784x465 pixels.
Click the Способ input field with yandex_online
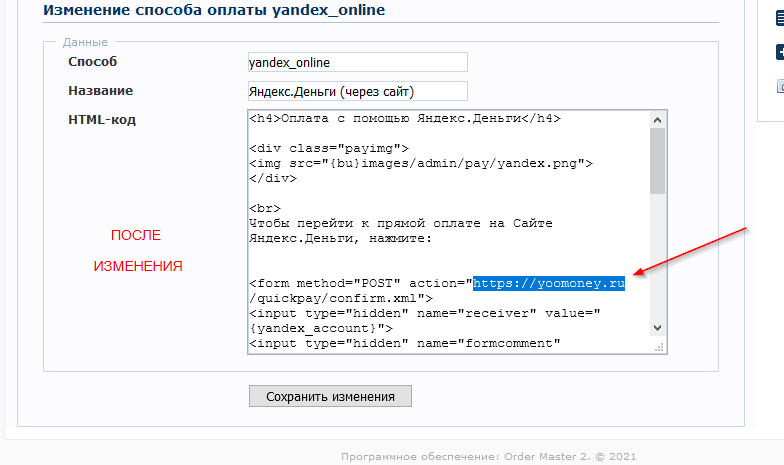358,62
